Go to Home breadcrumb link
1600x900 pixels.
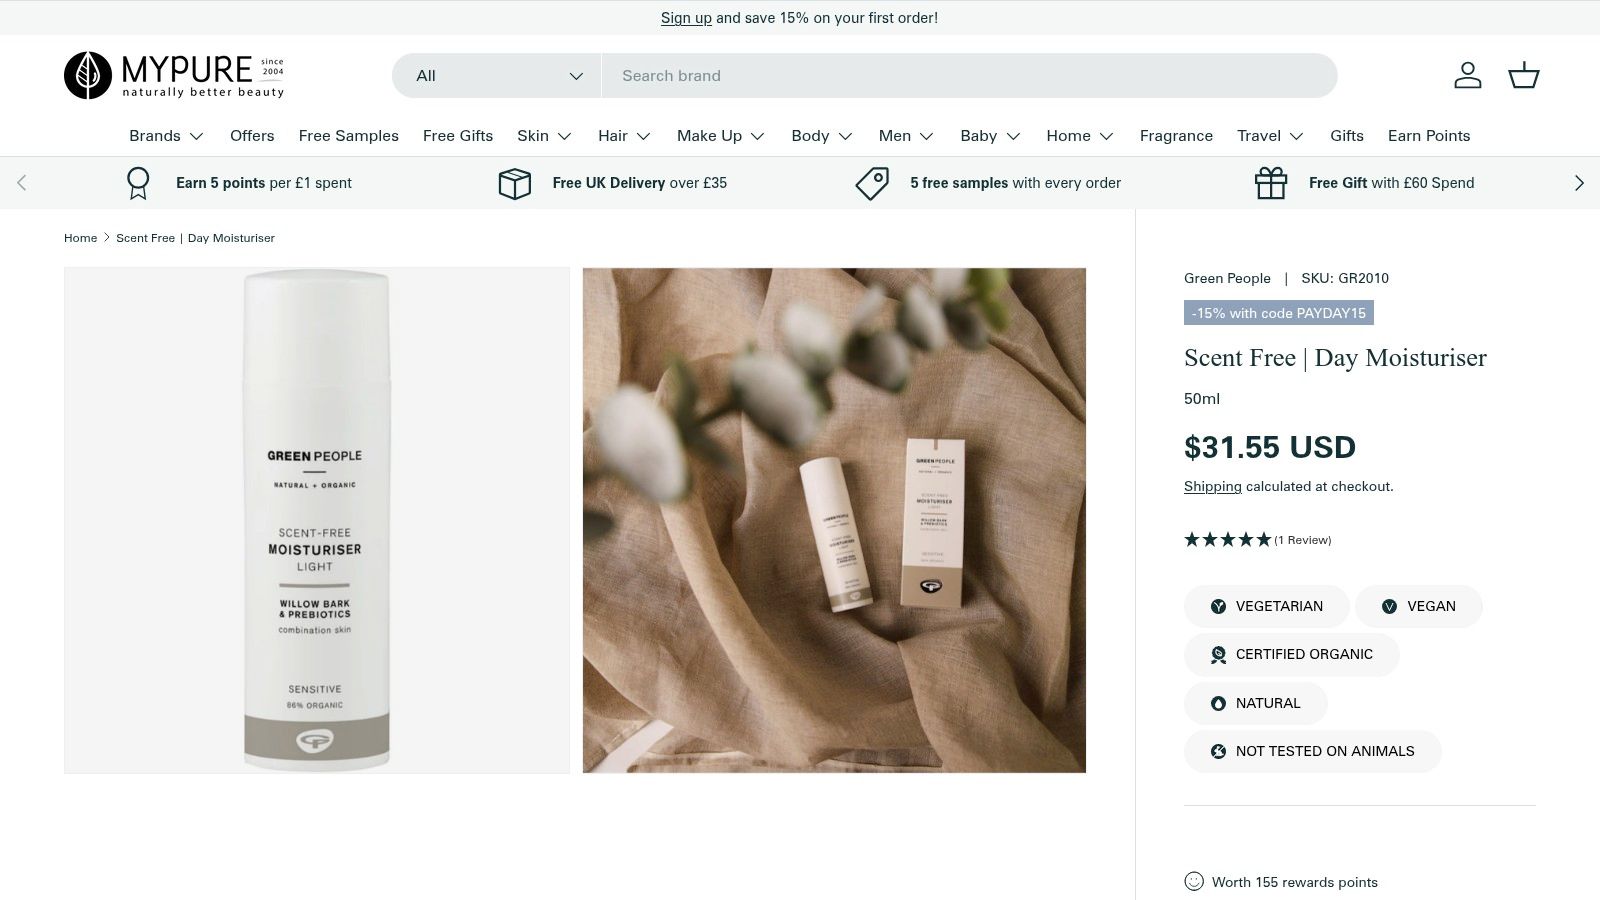80,238
